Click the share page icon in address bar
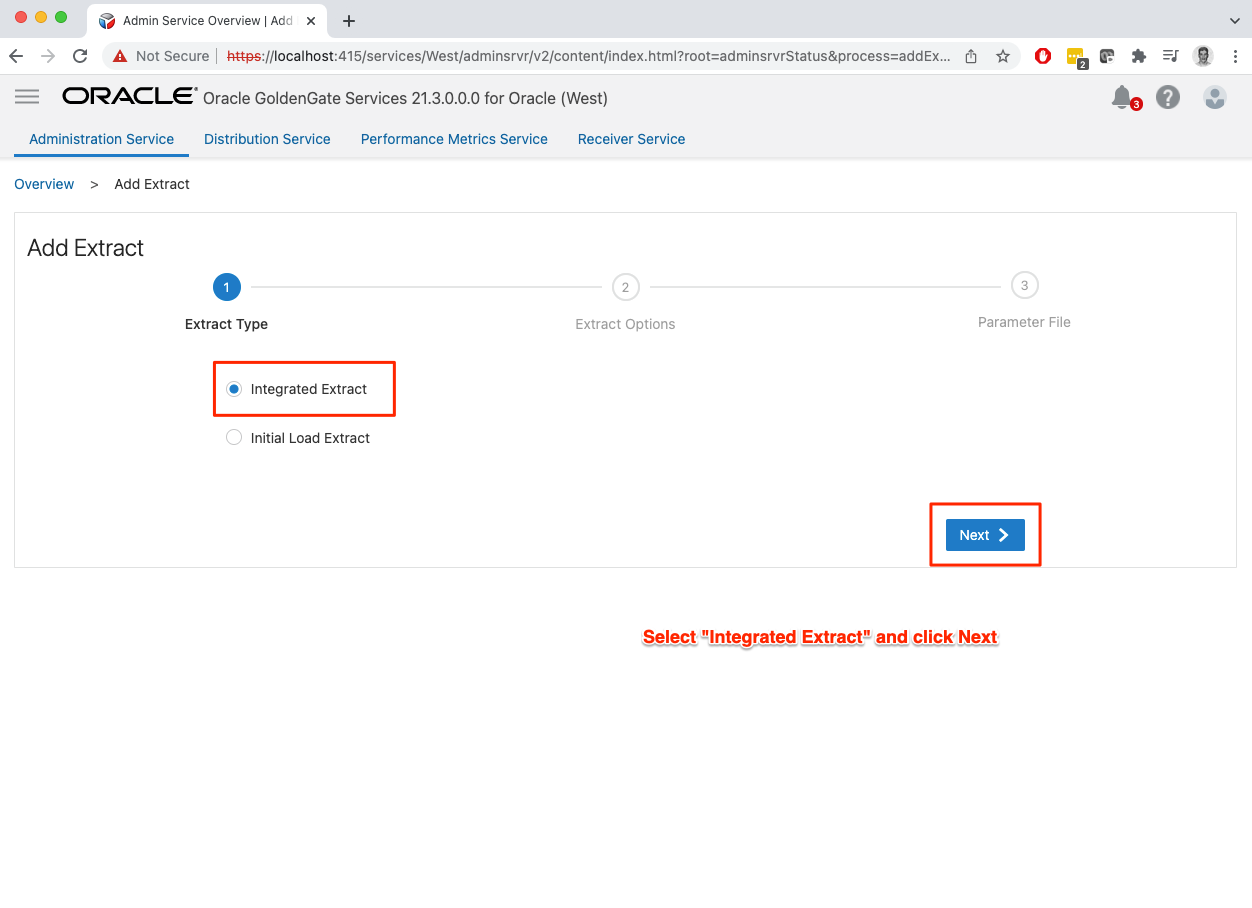 tap(970, 56)
